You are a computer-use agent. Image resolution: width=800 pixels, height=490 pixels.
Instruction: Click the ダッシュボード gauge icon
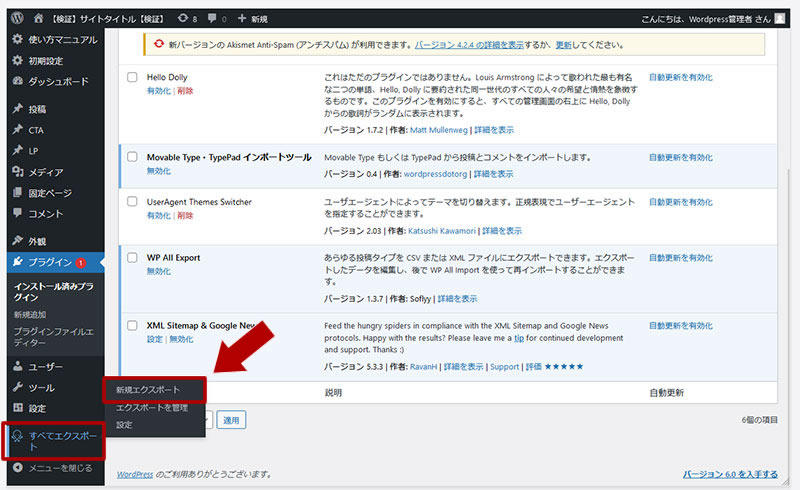[18, 81]
